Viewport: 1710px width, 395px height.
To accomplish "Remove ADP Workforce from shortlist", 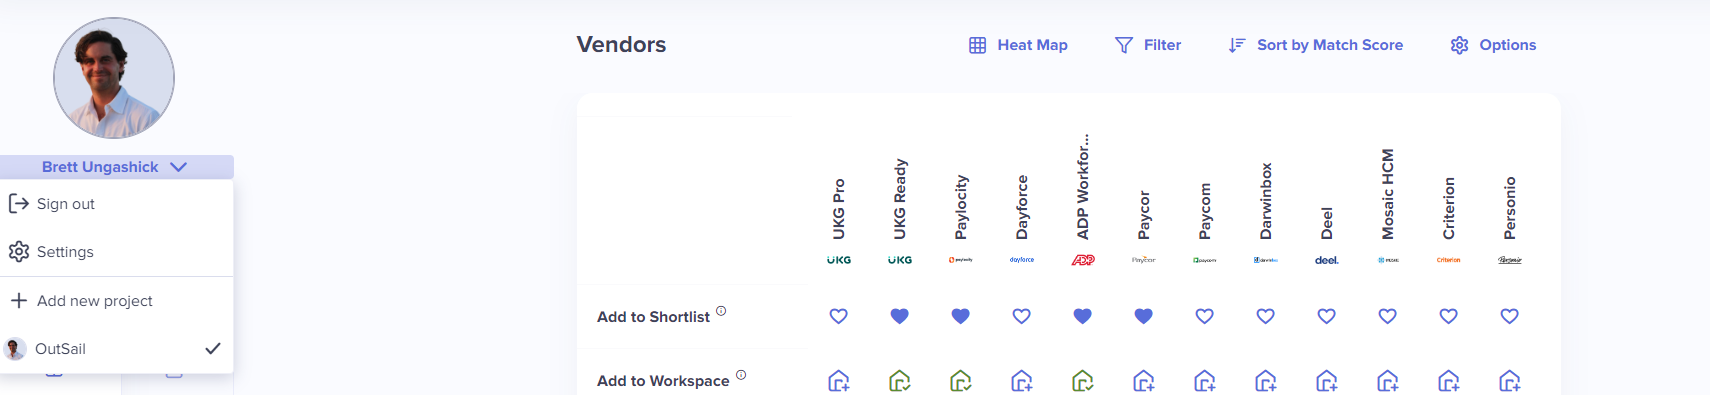I will (x=1083, y=316).
